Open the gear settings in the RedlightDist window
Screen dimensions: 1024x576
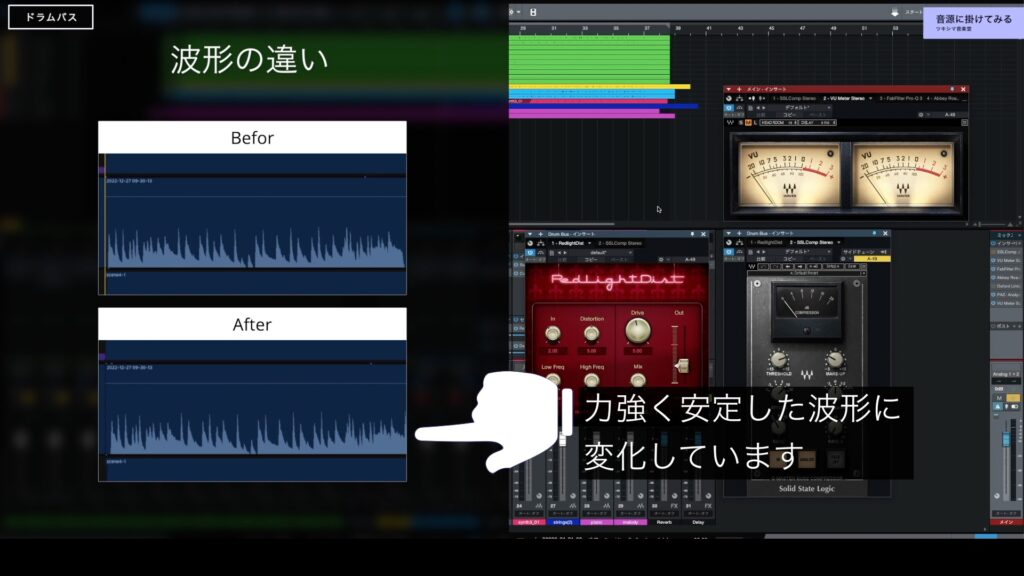point(661,259)
